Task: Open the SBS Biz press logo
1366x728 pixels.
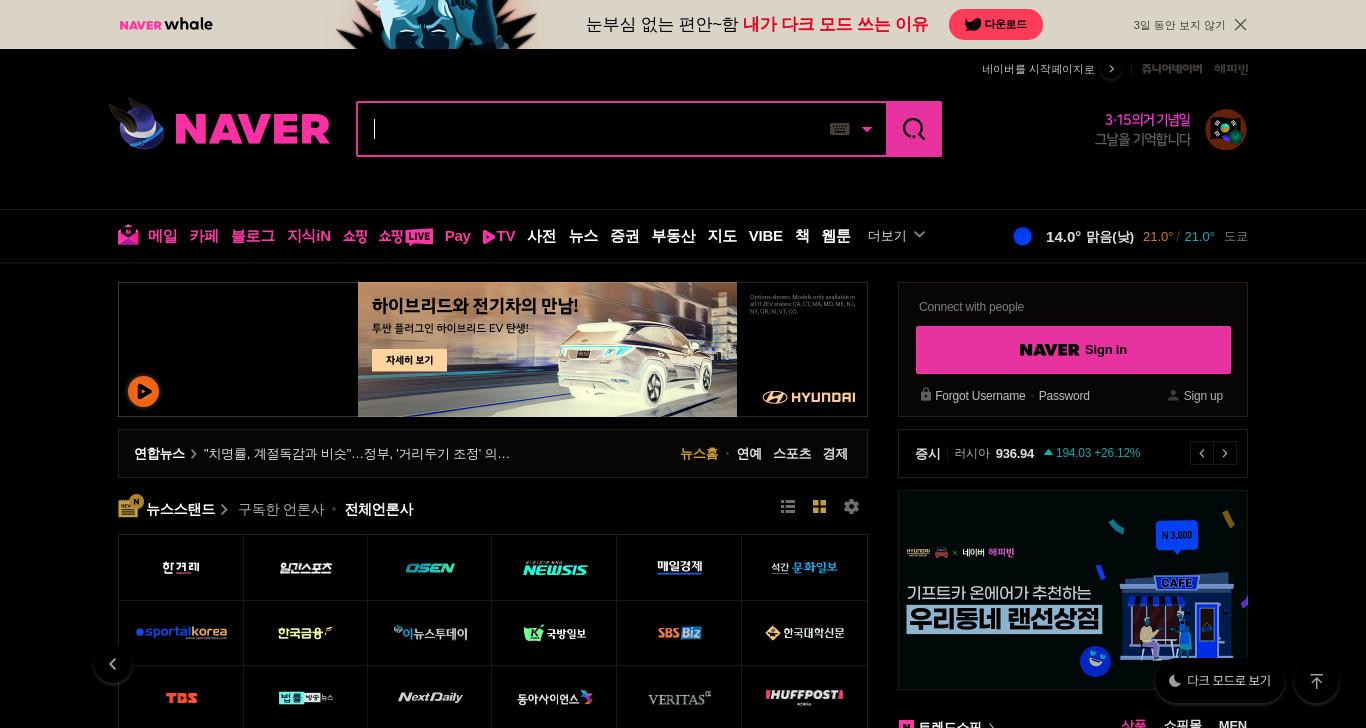Action: [x=679, y=633]
